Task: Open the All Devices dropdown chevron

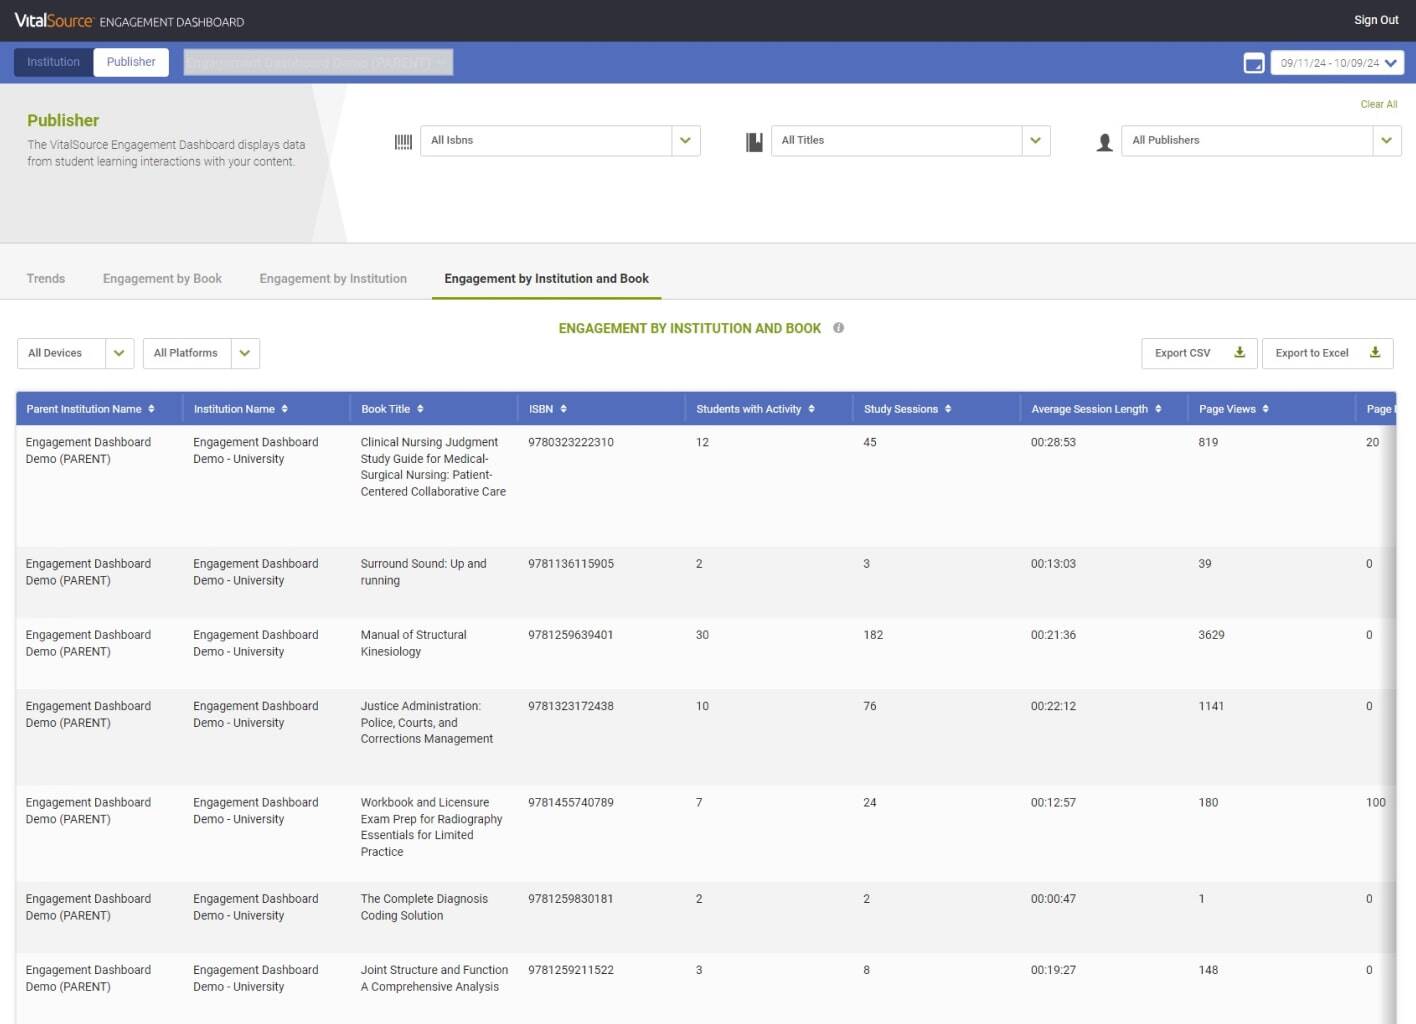Action: [119, 353]
